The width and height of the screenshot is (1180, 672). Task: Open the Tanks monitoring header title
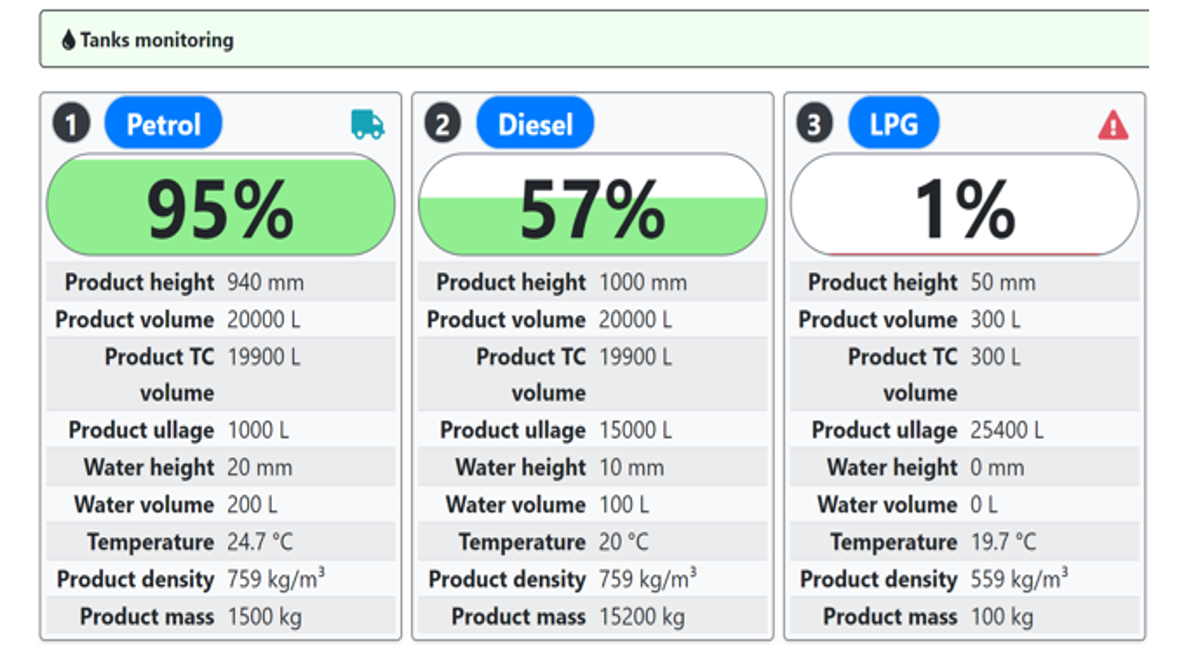[x=156, y=40]
